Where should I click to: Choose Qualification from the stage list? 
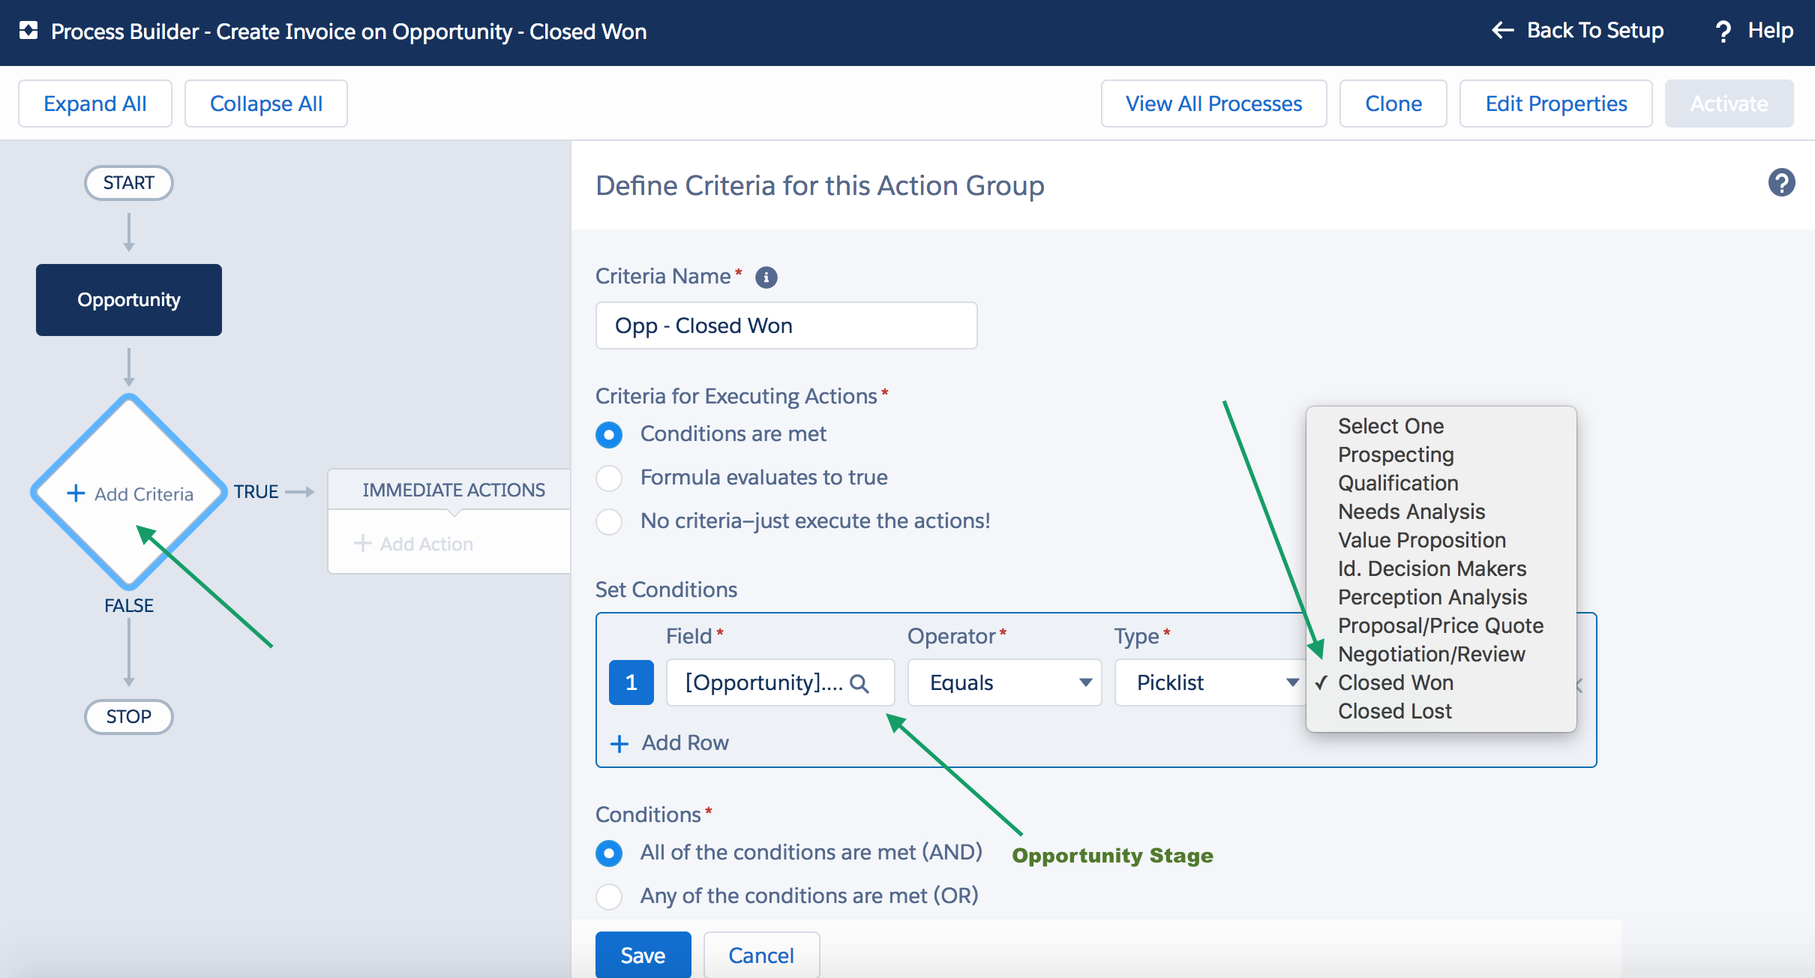click(1441, 483)
